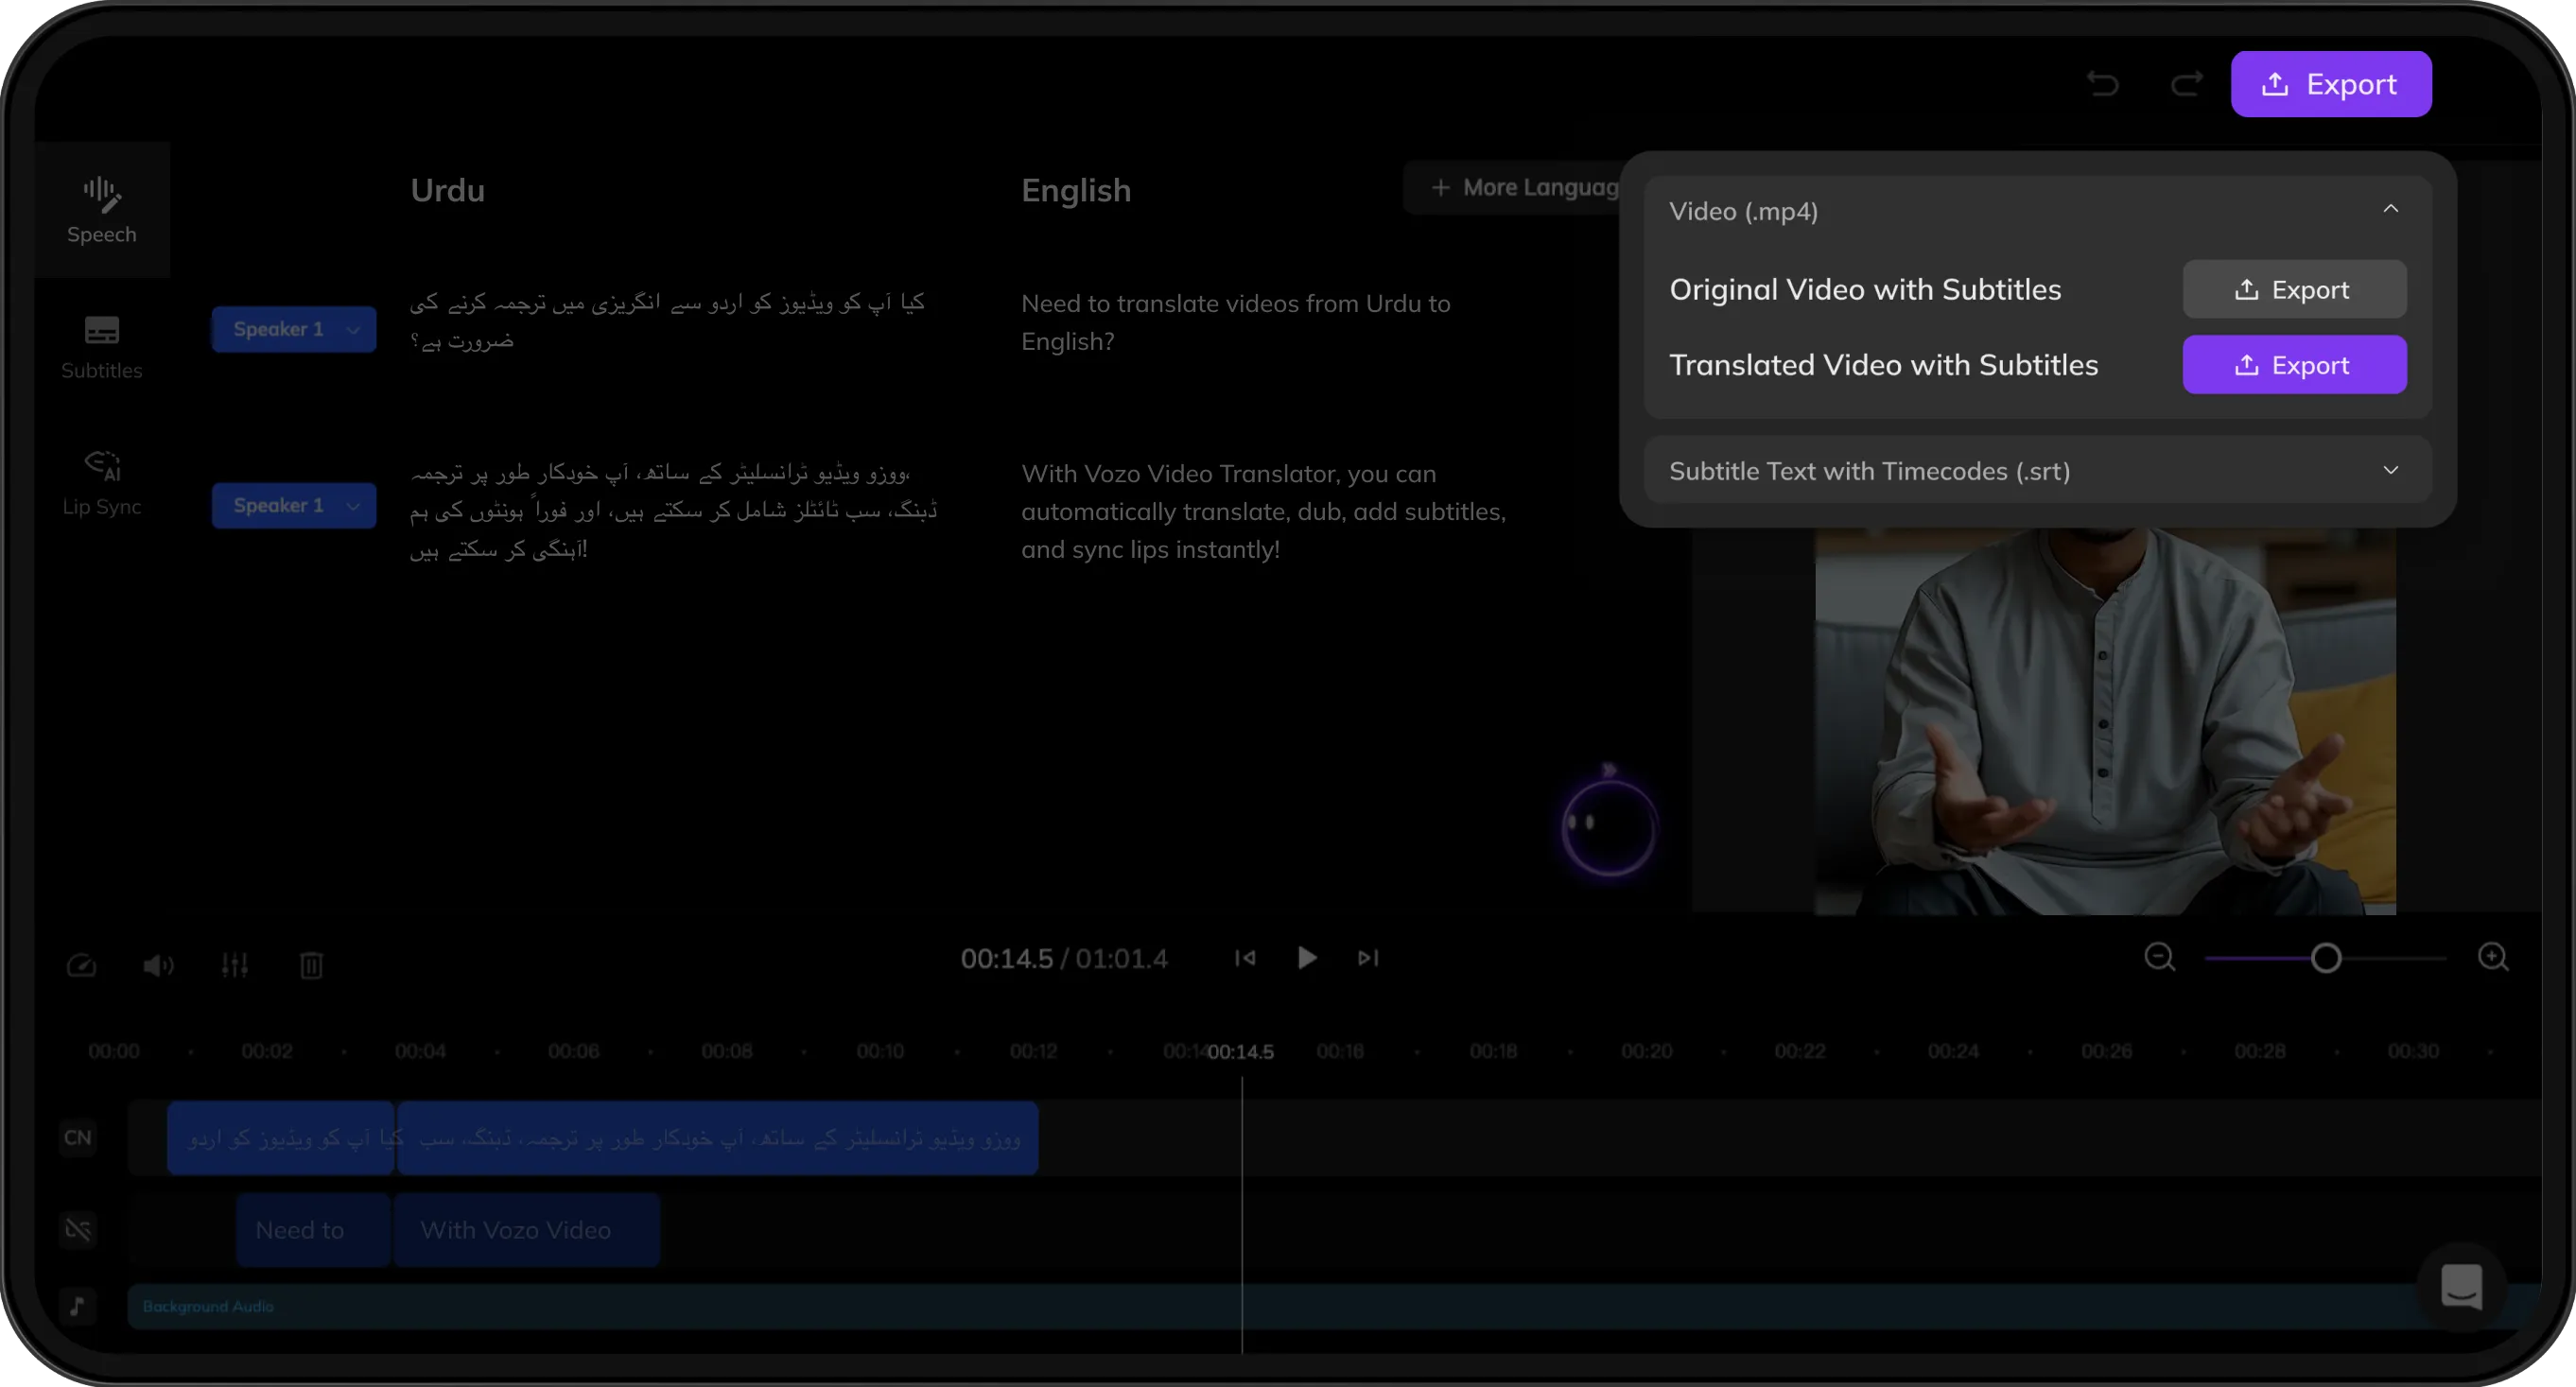This screenshot has width=2576, height=1387.
Task: Collapse the Video (.mp4) section
Action: (2390, 210)
